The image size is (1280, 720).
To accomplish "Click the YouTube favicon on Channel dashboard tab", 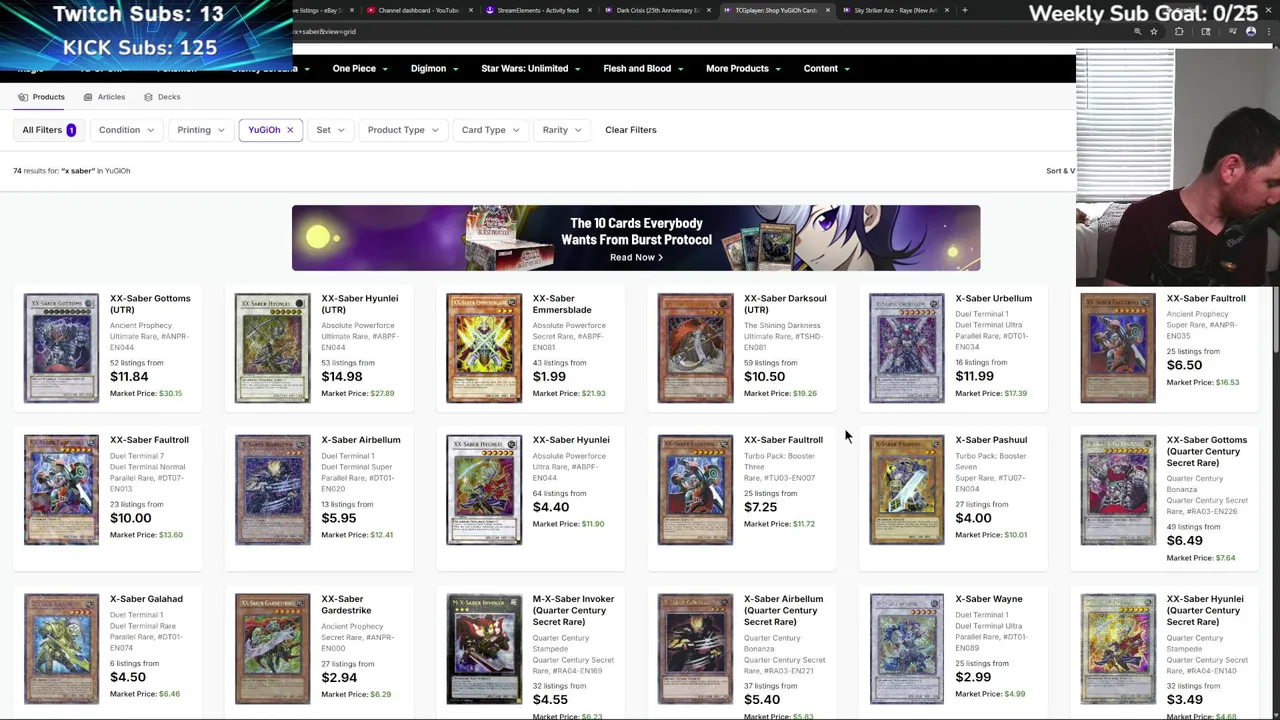I will click(372, 10).
